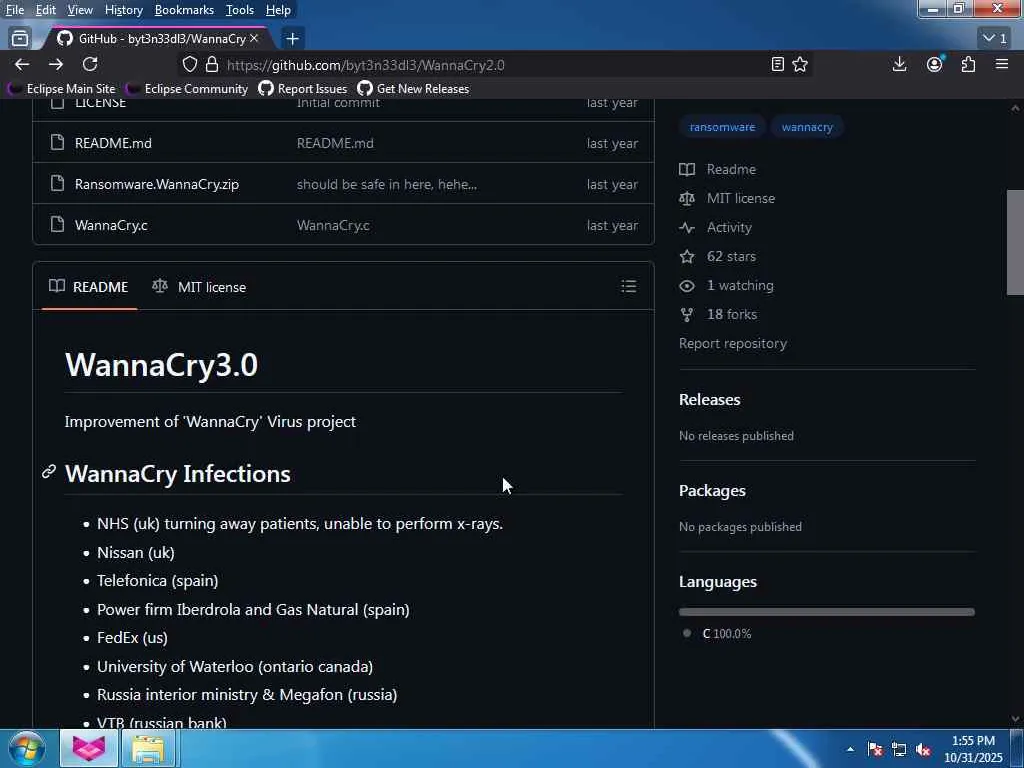
Task: Go back with the browser back arrow
Action: (x=22, y=64)
